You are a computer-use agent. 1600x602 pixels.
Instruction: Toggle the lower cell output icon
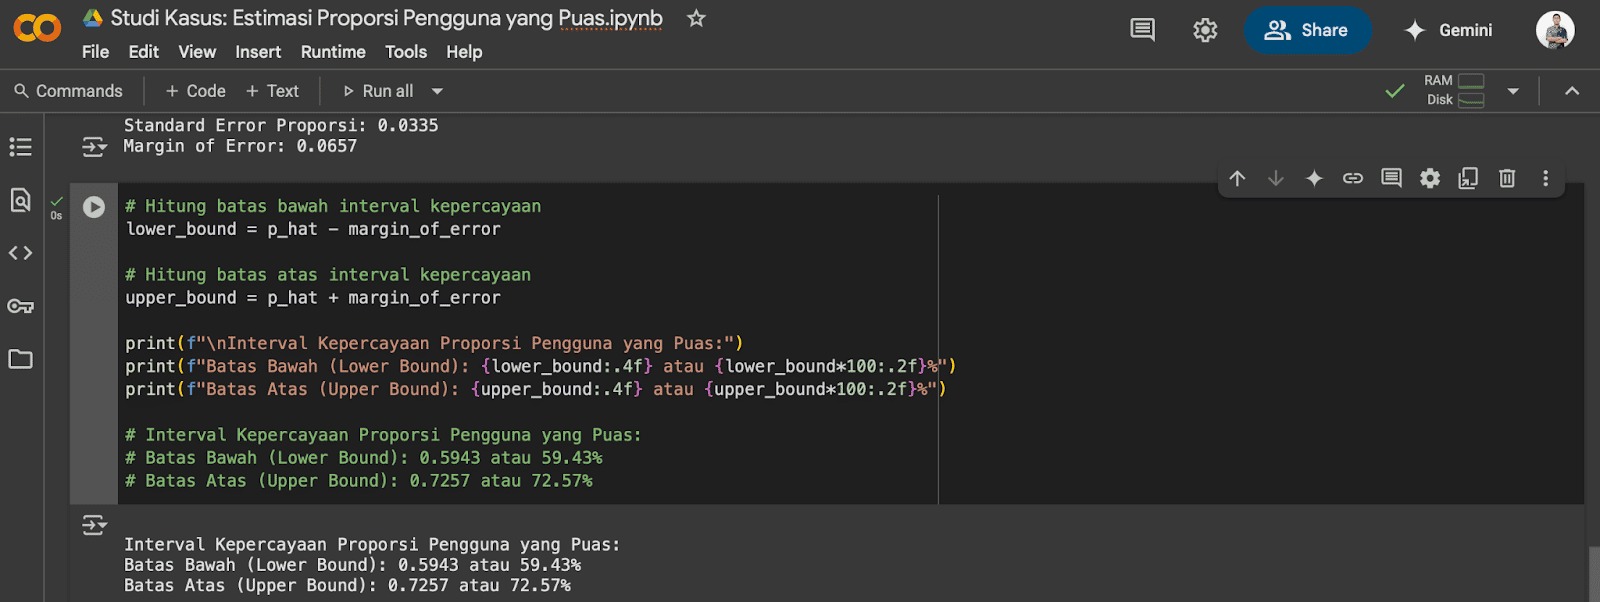coord(94,525)
